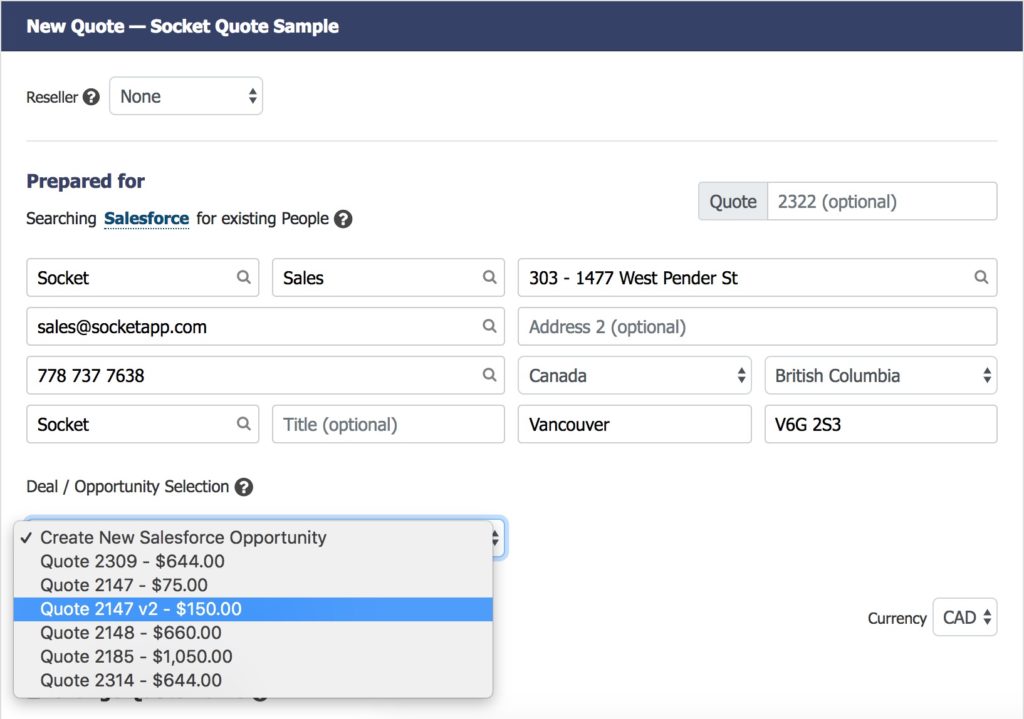Click search icon in phone 778 737 7638 field

pos(489,374)
